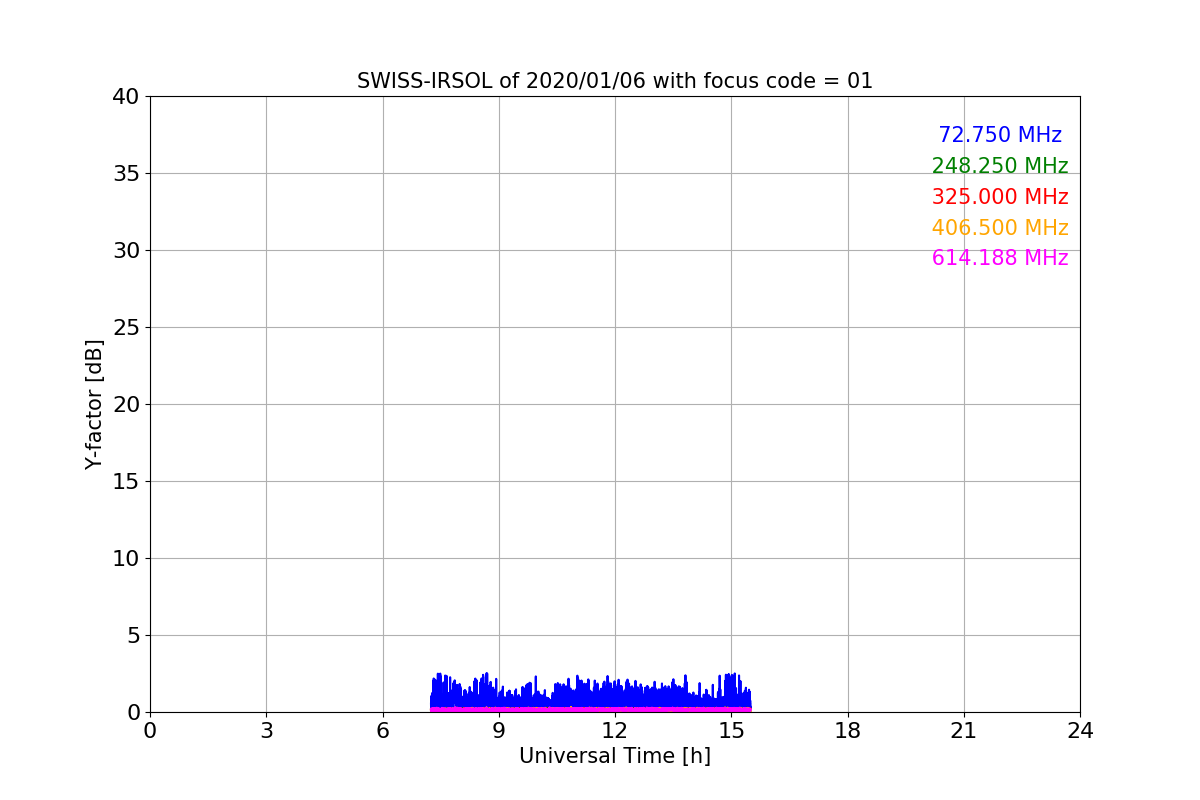Click the x-axis tick label 3
Viewport: 1200px width, 800px height.
(x=266, y=731)
